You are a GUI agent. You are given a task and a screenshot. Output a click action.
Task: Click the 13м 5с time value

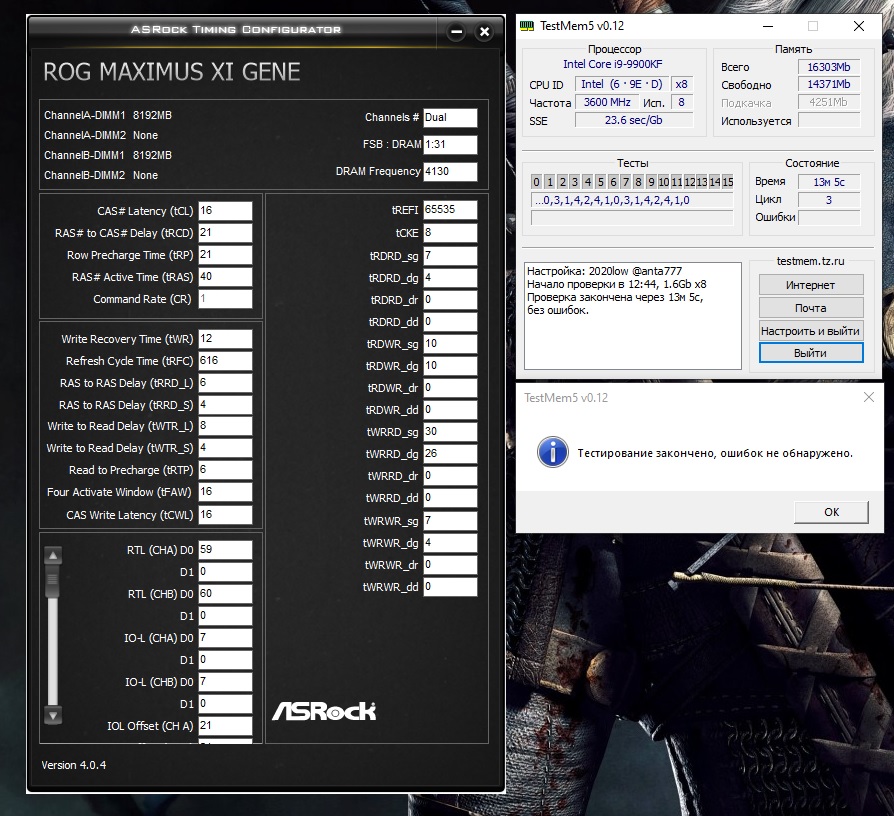pyautogui.click(x=828, y=182)
